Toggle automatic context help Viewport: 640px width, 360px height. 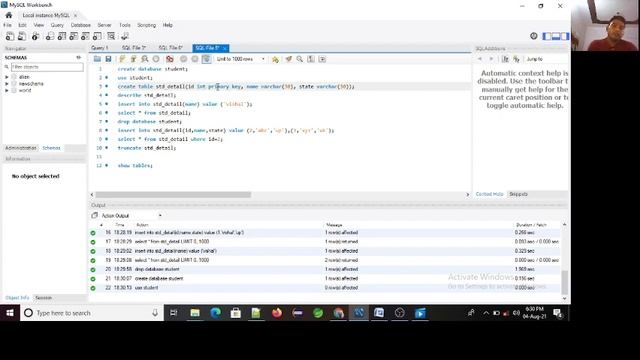516,59
